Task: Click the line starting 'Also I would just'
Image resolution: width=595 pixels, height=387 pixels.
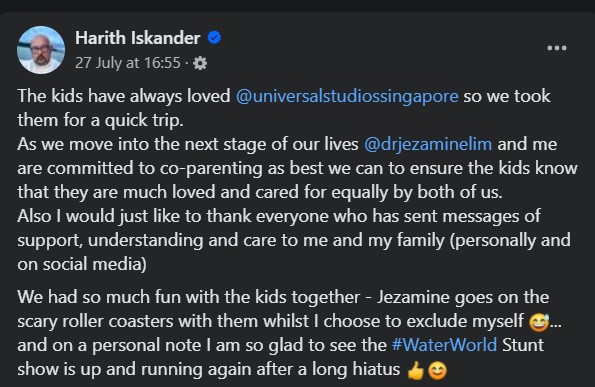Action: point(279,216)
